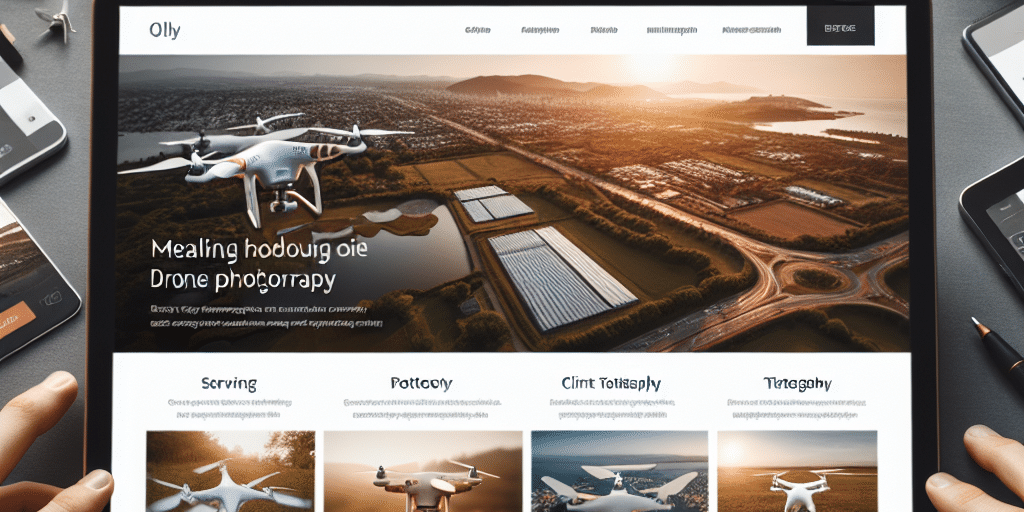Image resolution: width=1024 pixels, height=512 pixels.
Task: Click the Olly logo in the header
Action: (x=165, y=30)
